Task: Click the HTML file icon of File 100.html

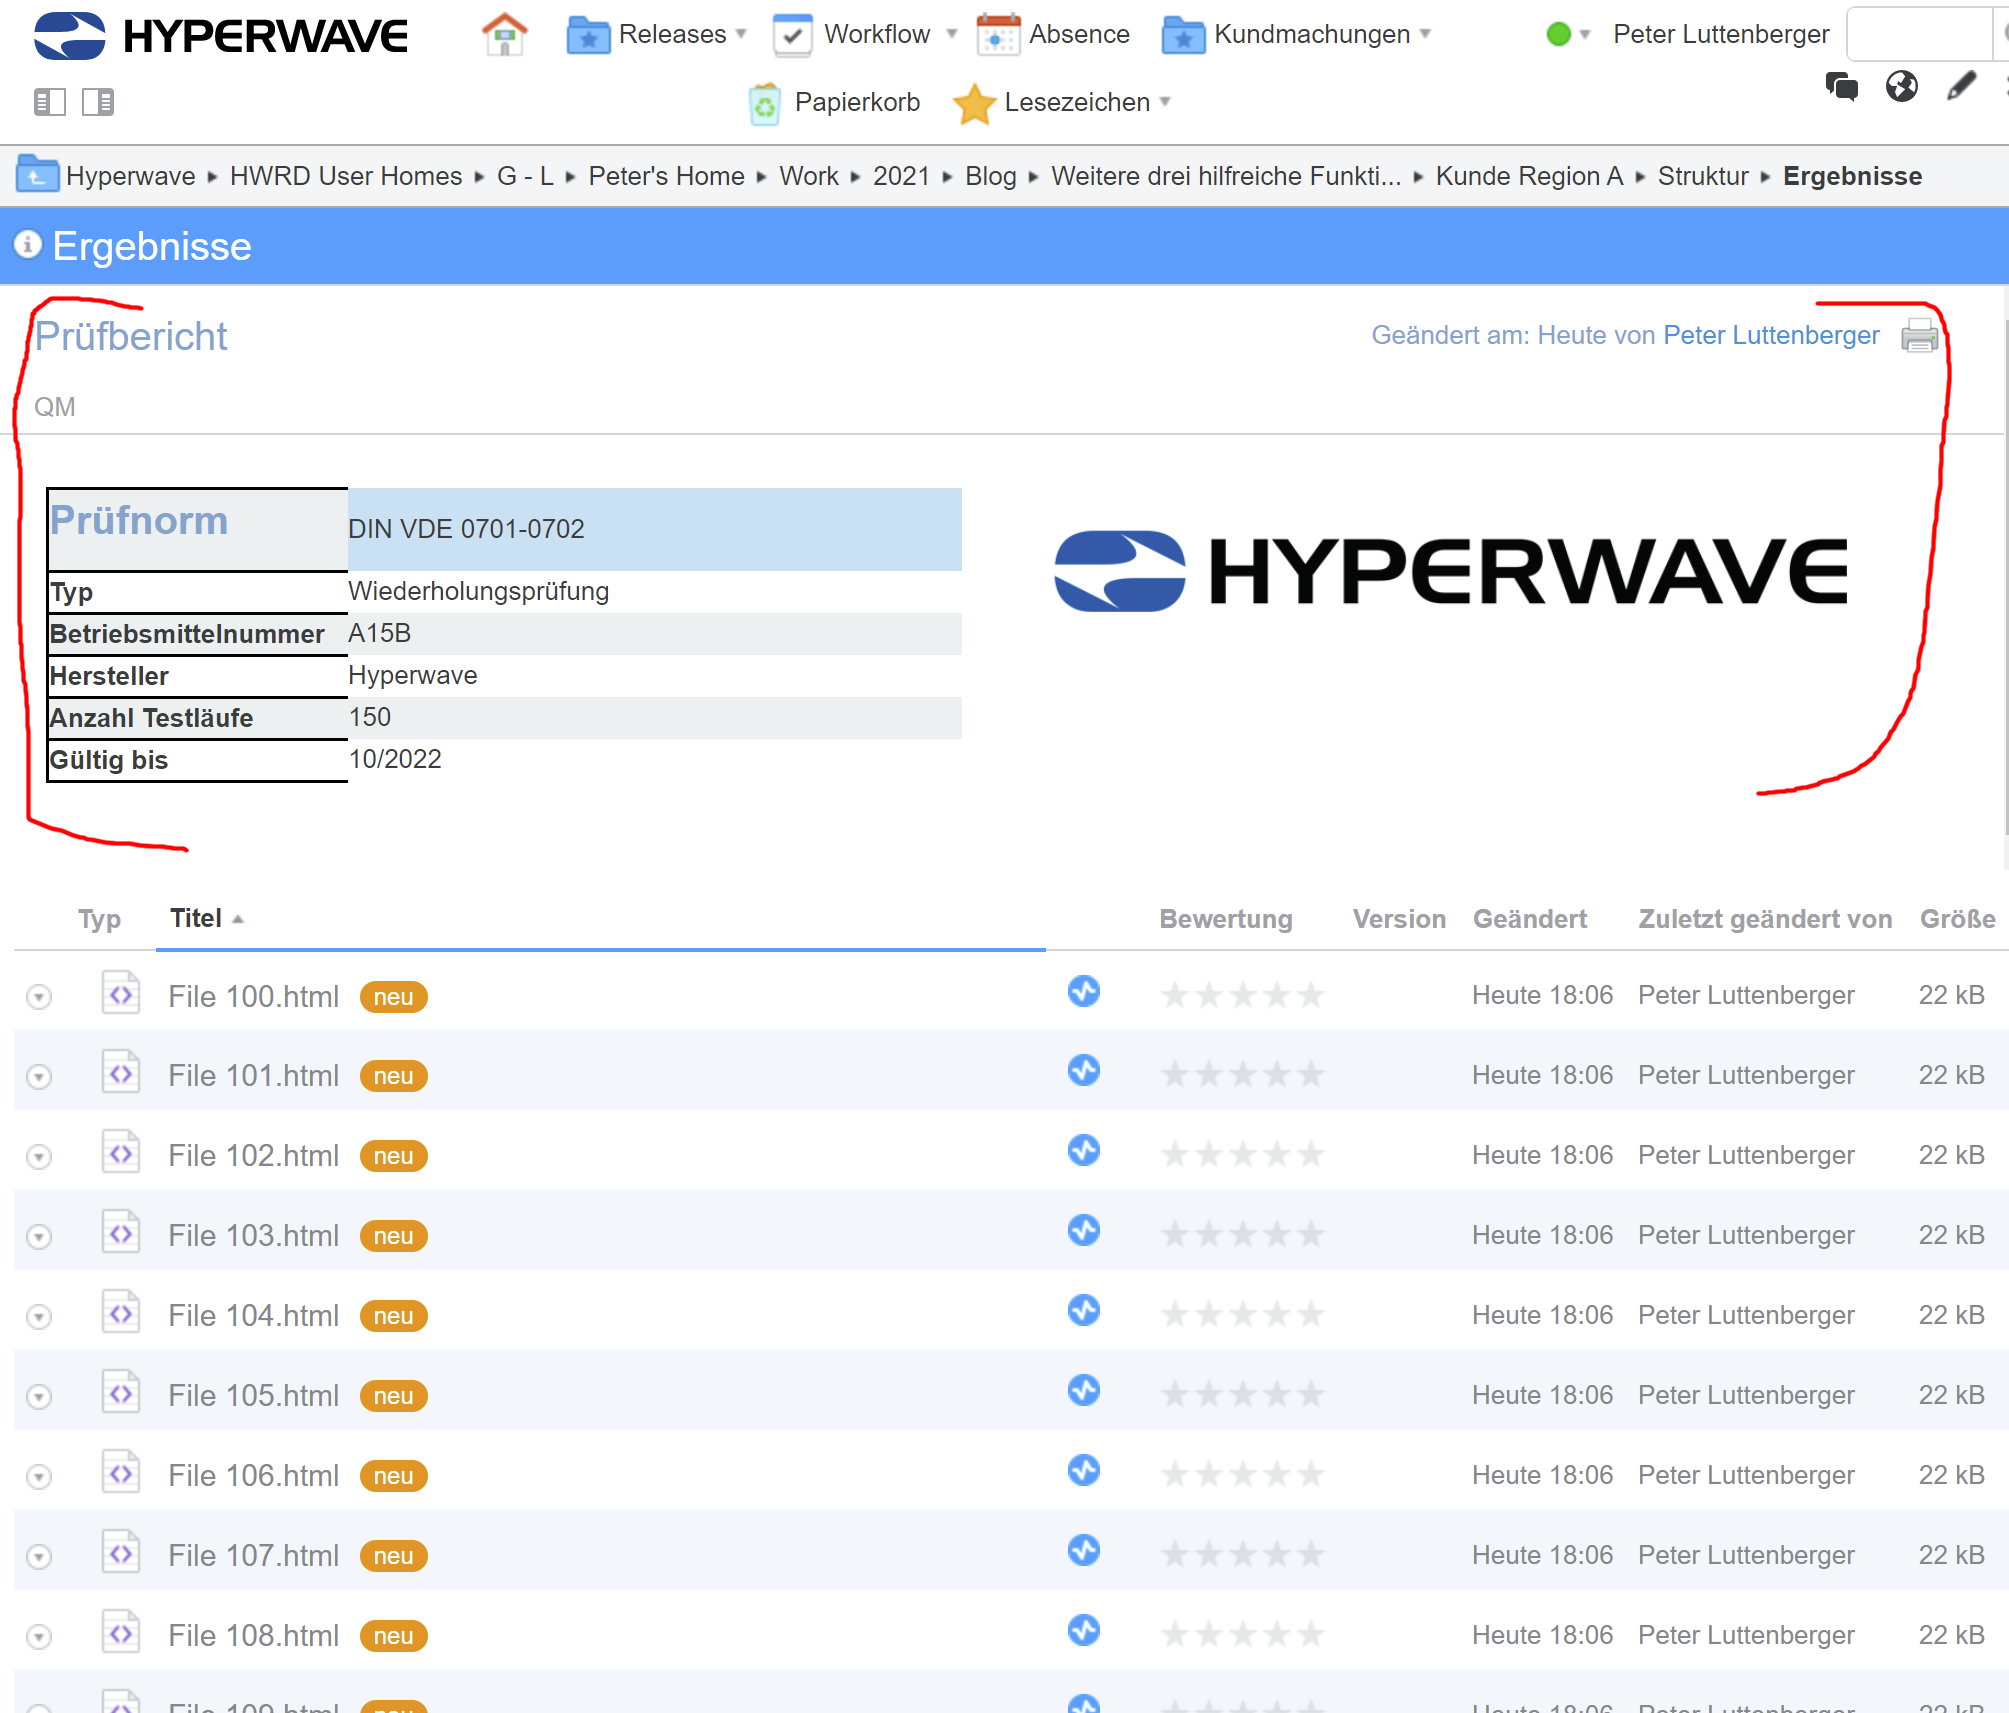Action: coord(121,994)
